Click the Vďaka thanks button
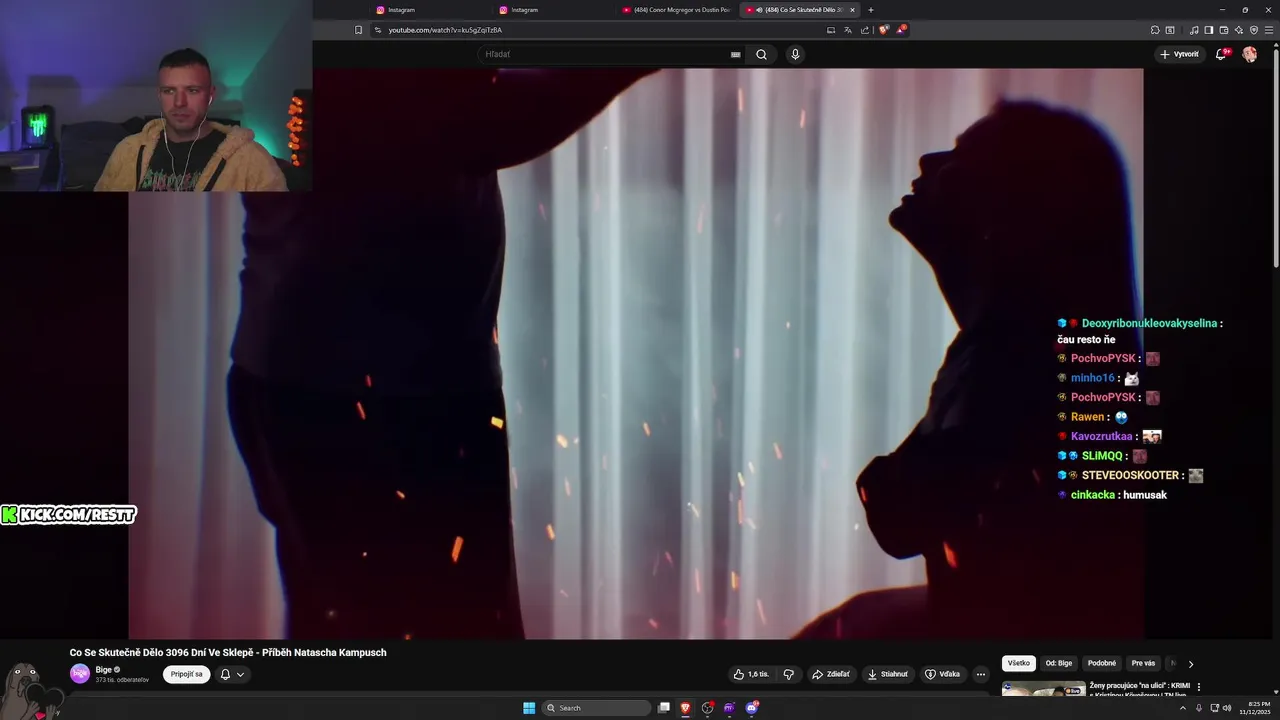Viewport: 1280px width, 720px height. coord(942,674)
